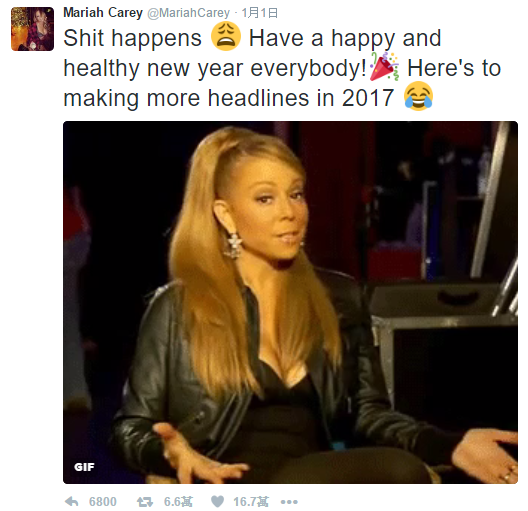Open the tweet via the 1月1日 timestamp

point(260,13)
